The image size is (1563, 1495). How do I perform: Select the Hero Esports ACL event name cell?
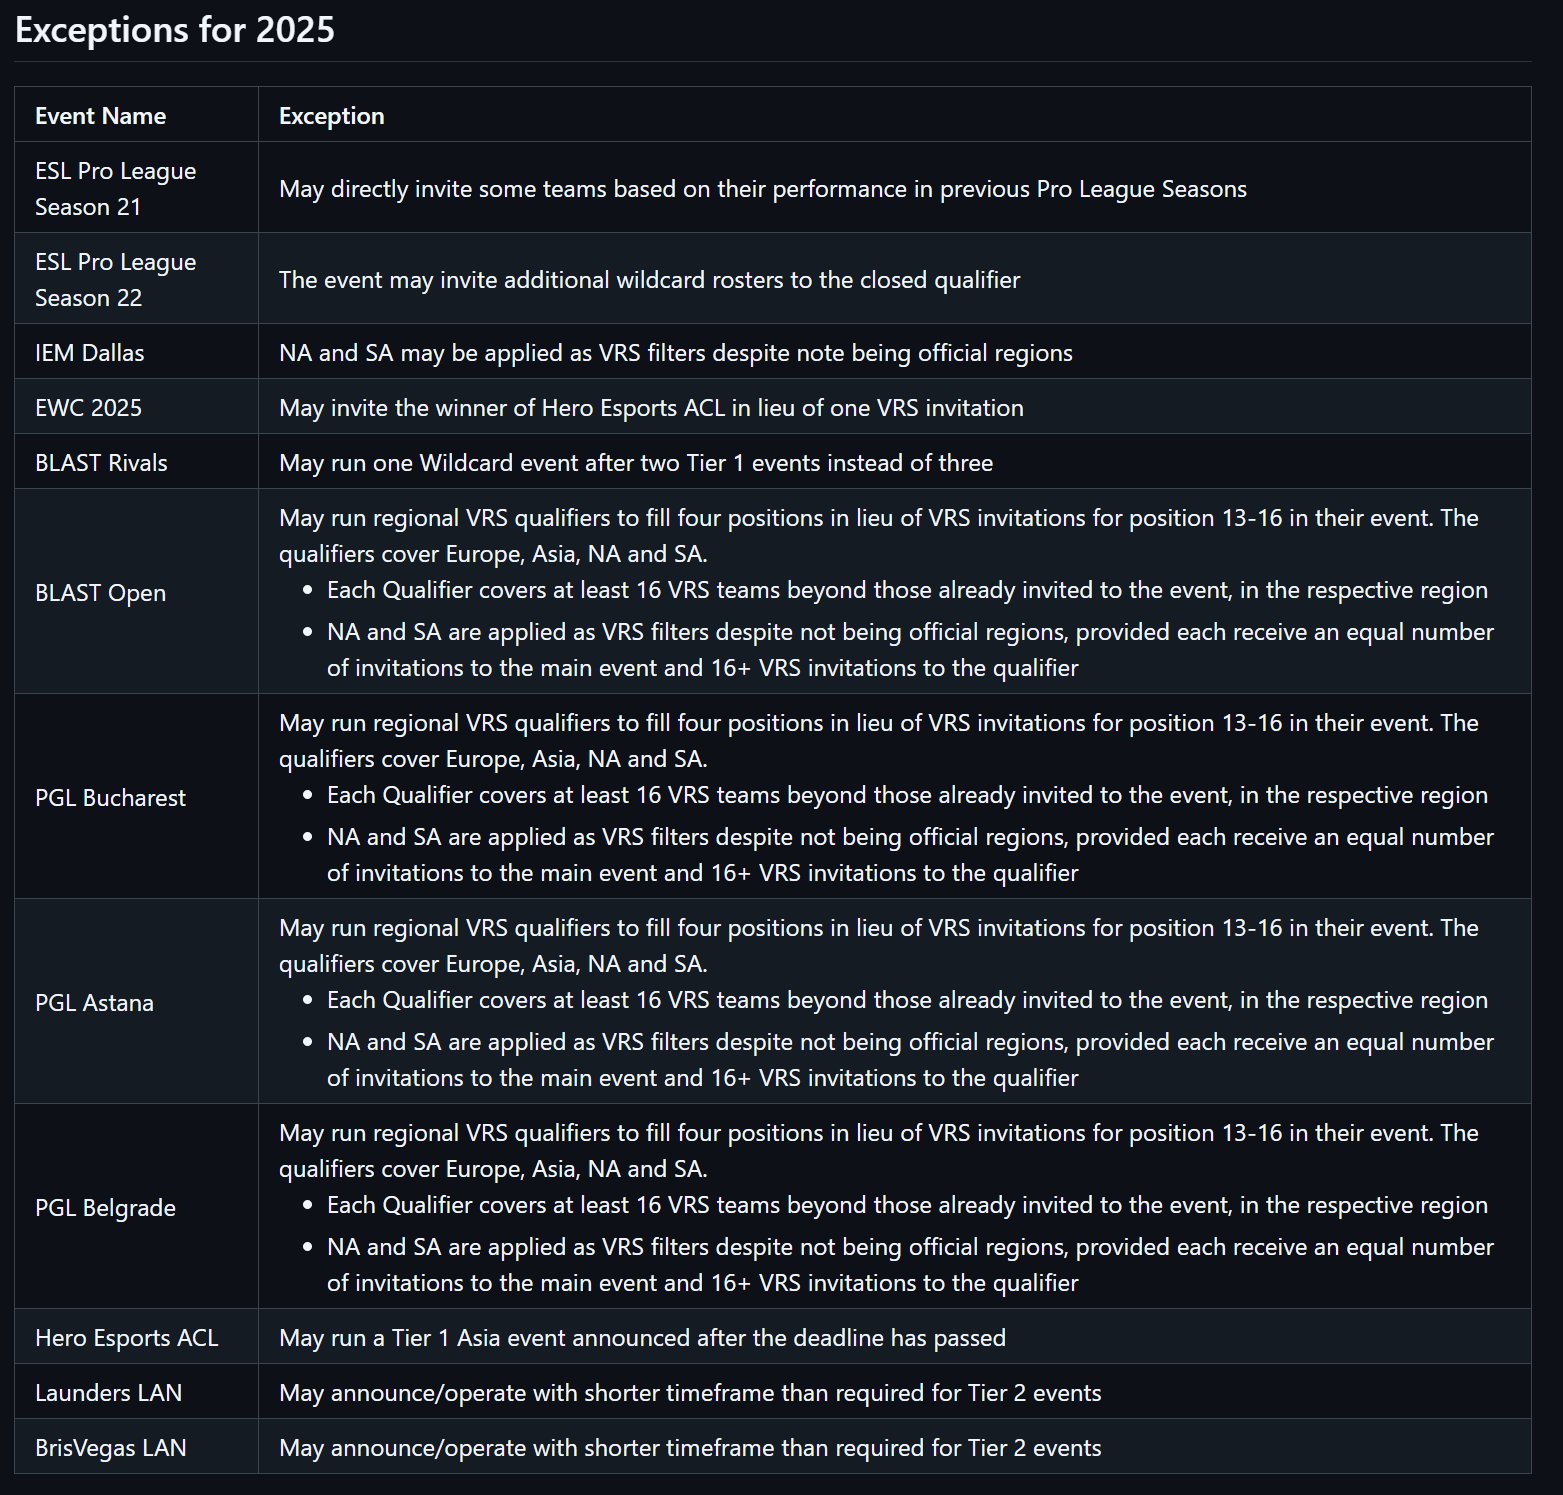[126, 1338]
